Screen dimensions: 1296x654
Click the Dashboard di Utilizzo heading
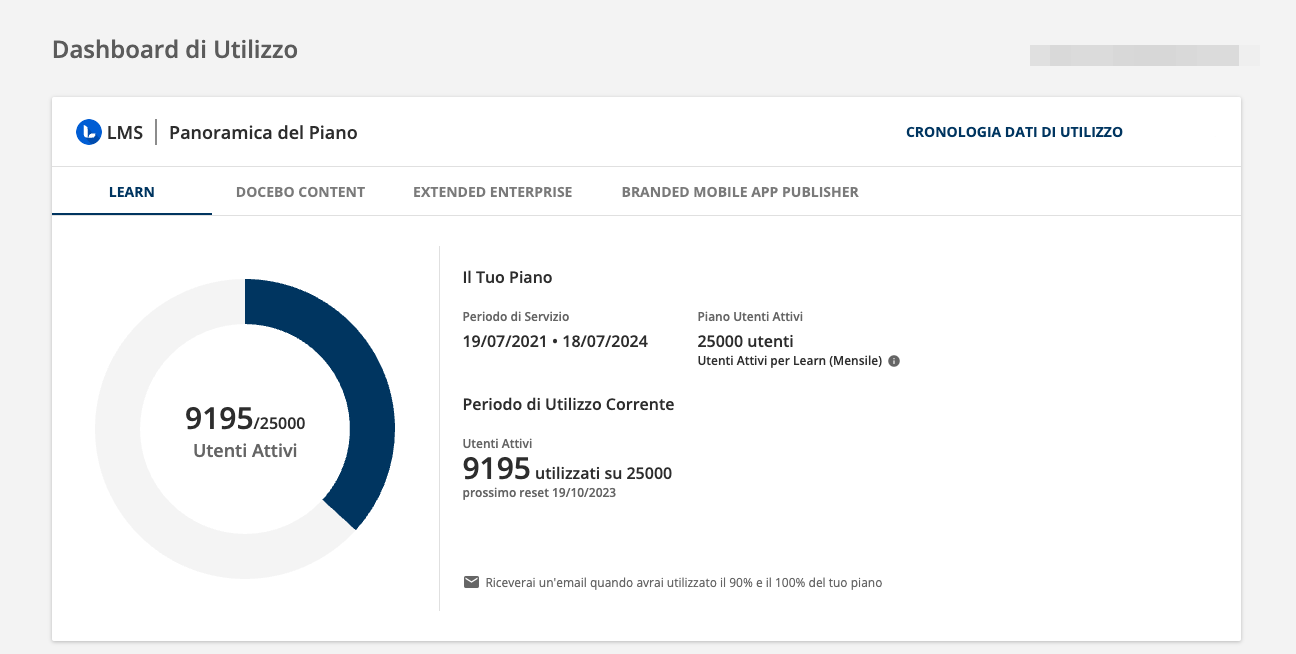pos(175,49)
